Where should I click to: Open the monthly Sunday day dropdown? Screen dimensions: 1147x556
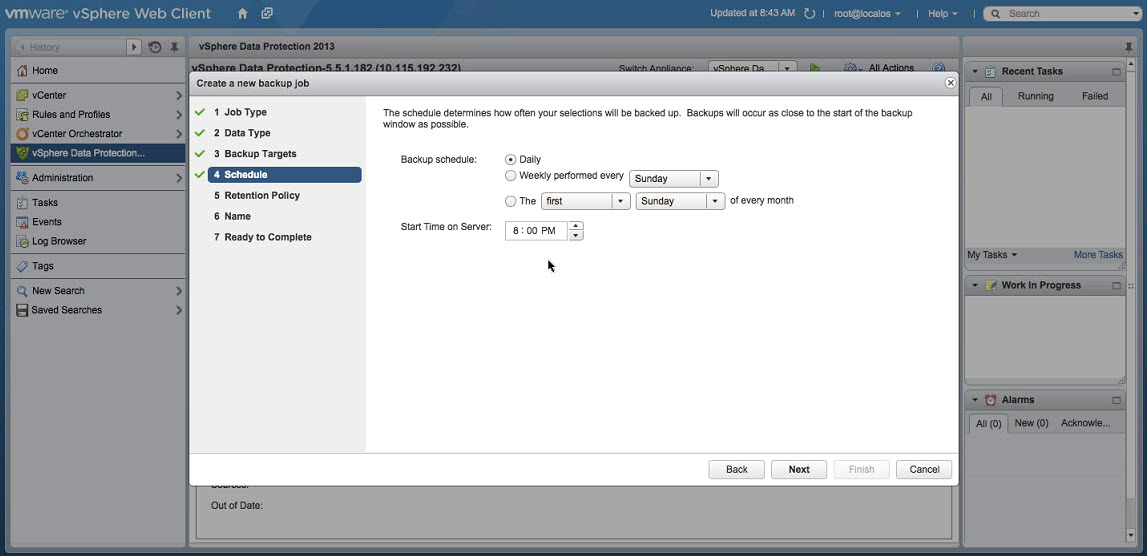point(680,200)
